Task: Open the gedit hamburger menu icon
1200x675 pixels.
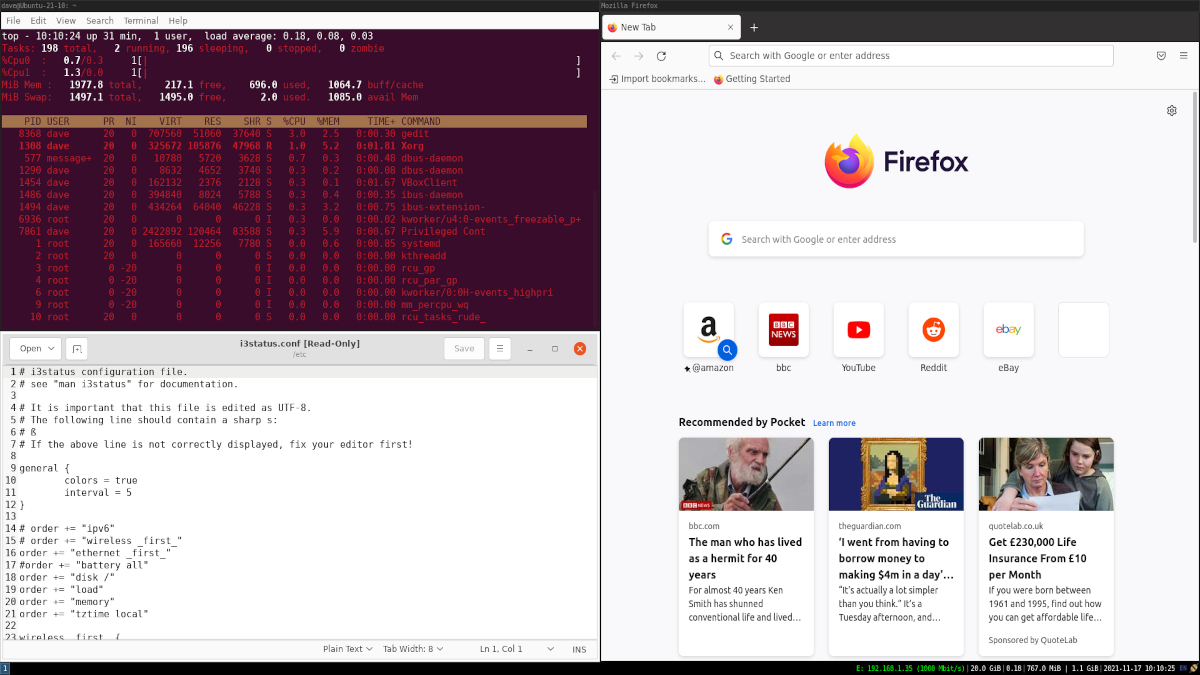Action: 499,349
